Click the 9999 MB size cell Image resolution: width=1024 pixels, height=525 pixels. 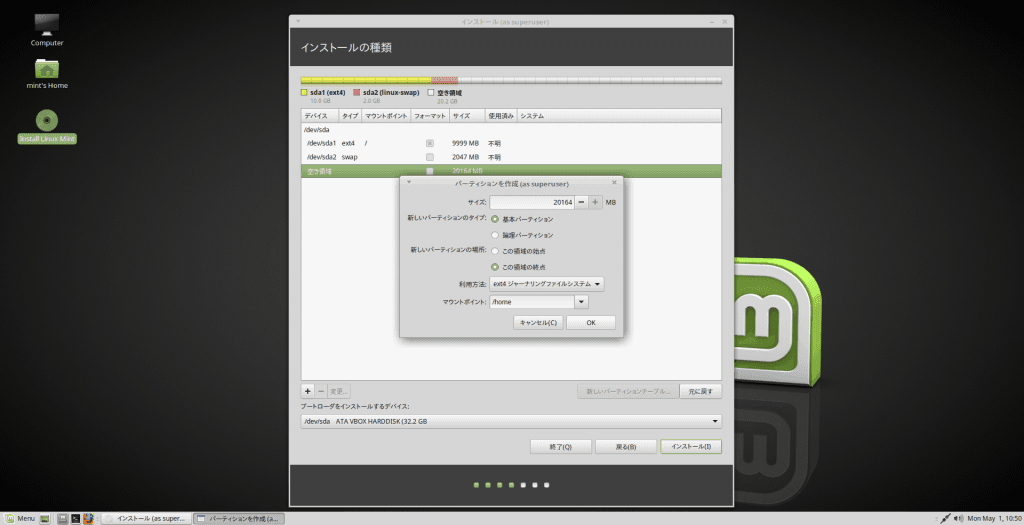[465, 143]
